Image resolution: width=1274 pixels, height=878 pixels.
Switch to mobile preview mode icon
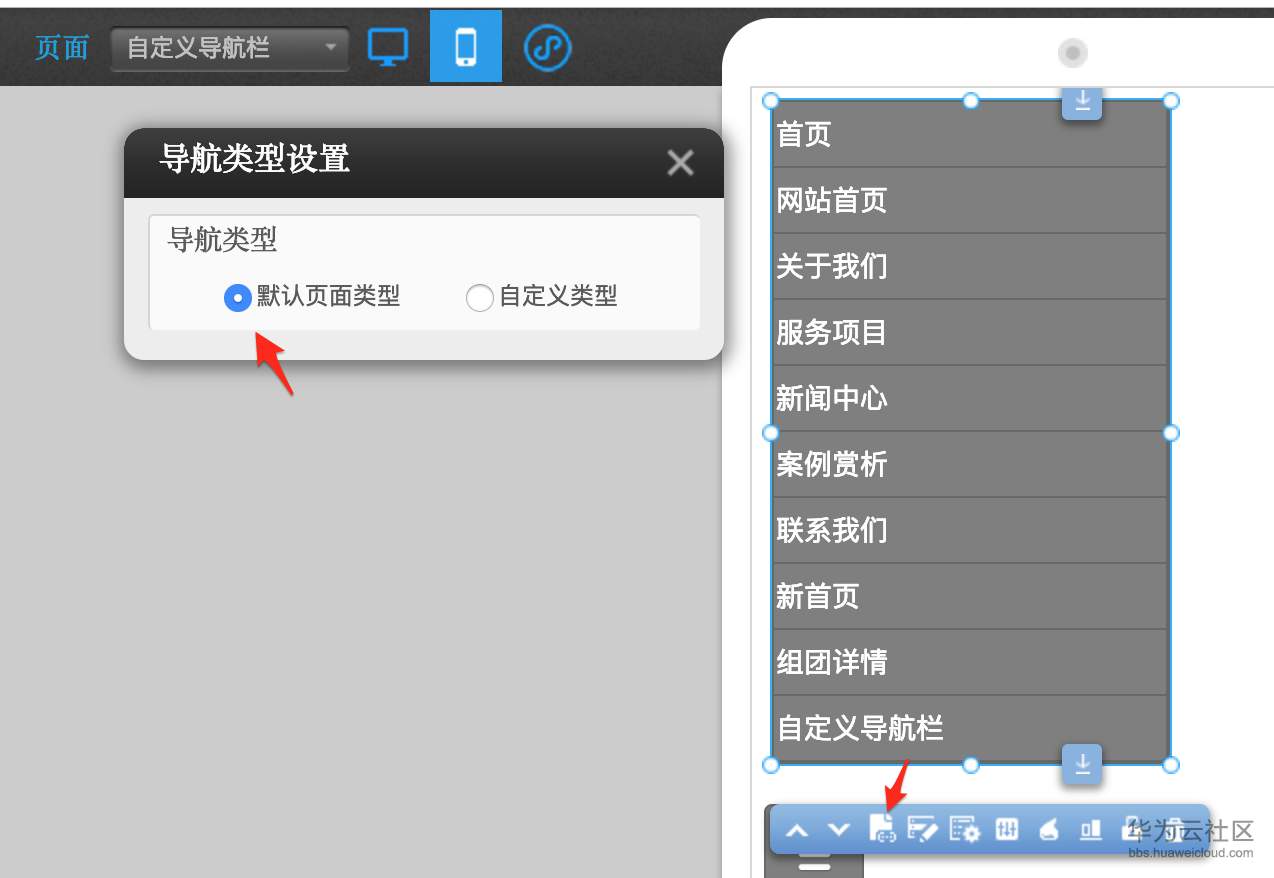coord(465,46)
